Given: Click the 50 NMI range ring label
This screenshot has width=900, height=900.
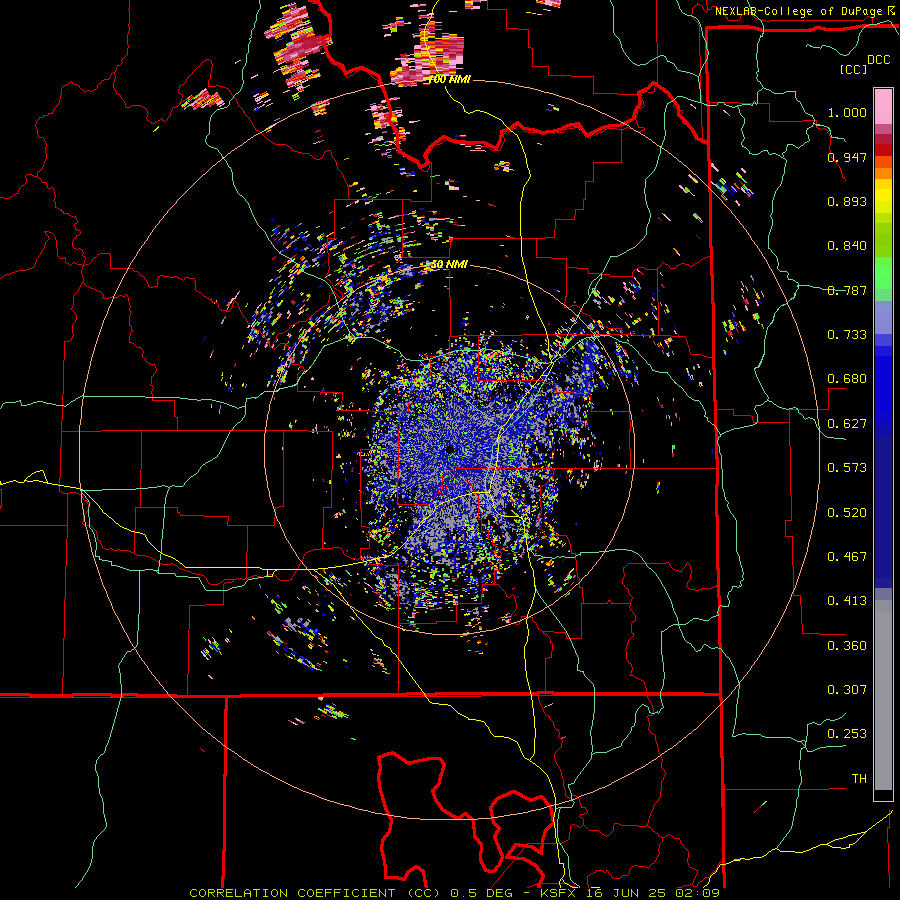Looking at the screenshot, I should pyautogui.click(x=449, y=265).
